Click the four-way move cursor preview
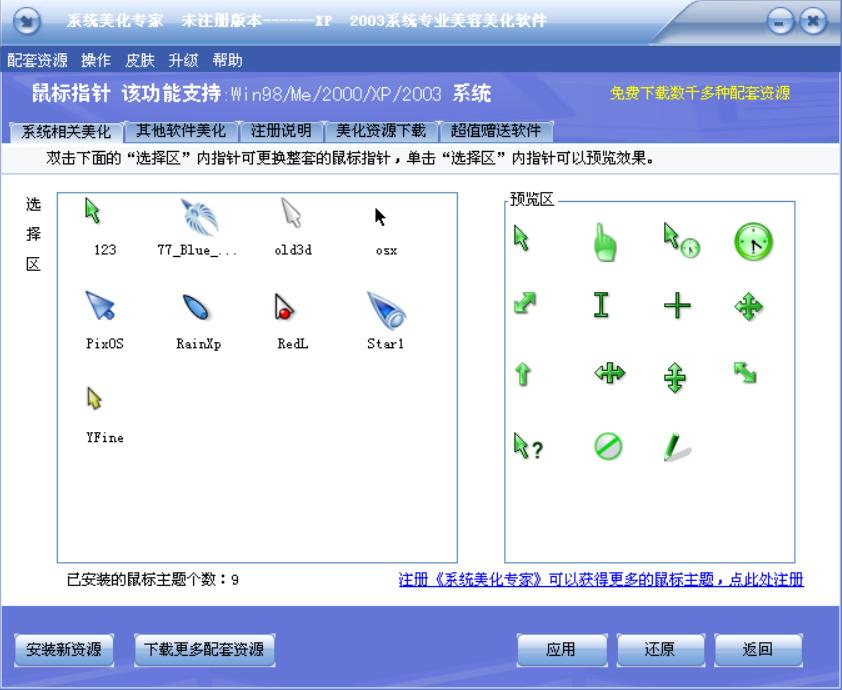Screen dimensions: 842x690 749,308
